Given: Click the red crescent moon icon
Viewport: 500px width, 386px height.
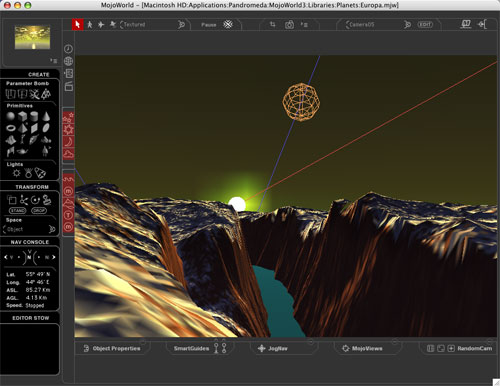Looking at the screenshot, I should (68, 142).
